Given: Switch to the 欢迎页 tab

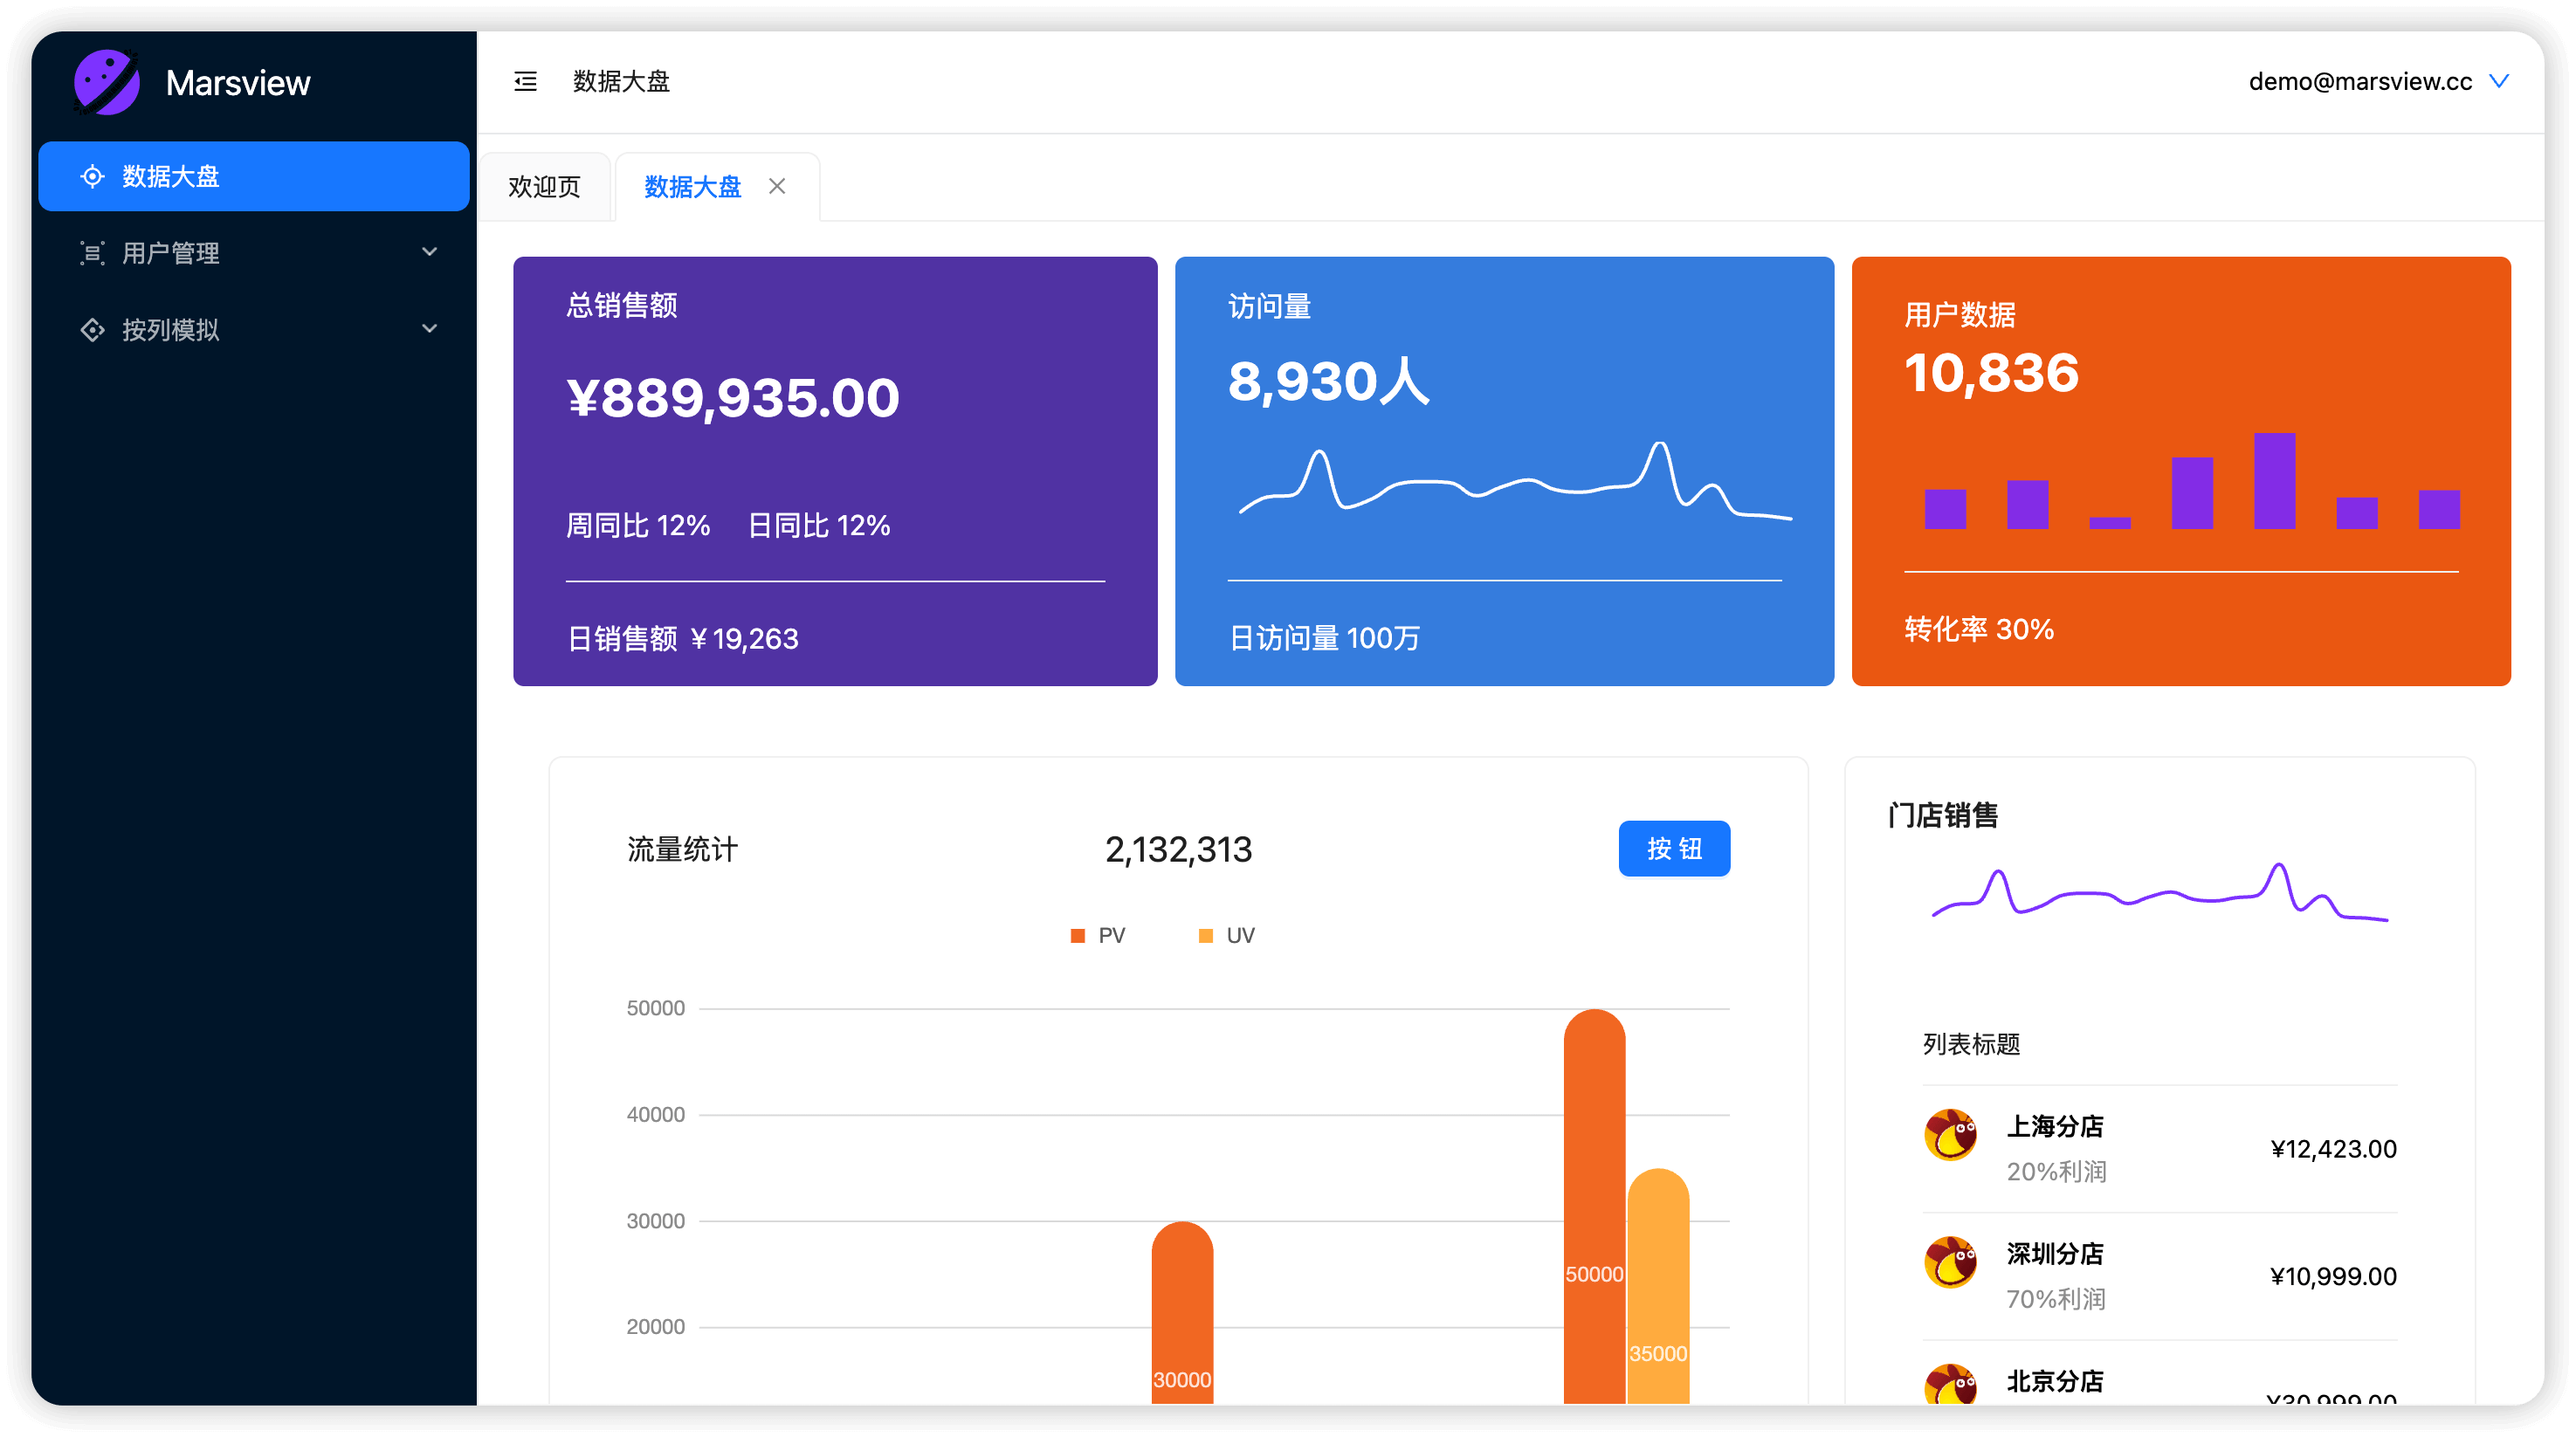Looking at the screenshot, I should tap(545, 187).
